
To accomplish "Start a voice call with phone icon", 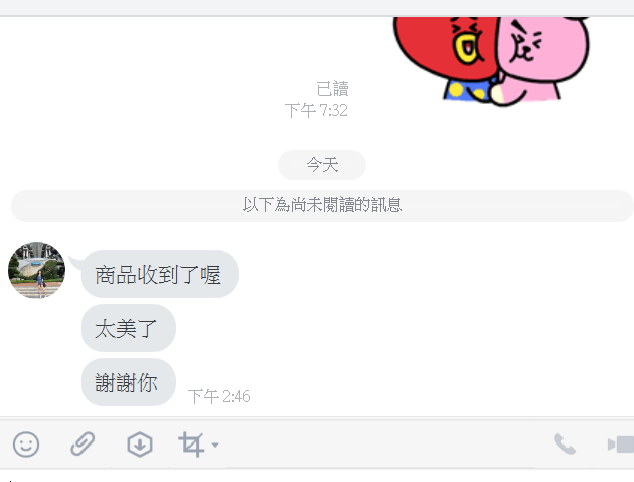I will click(x=564, y=444).
